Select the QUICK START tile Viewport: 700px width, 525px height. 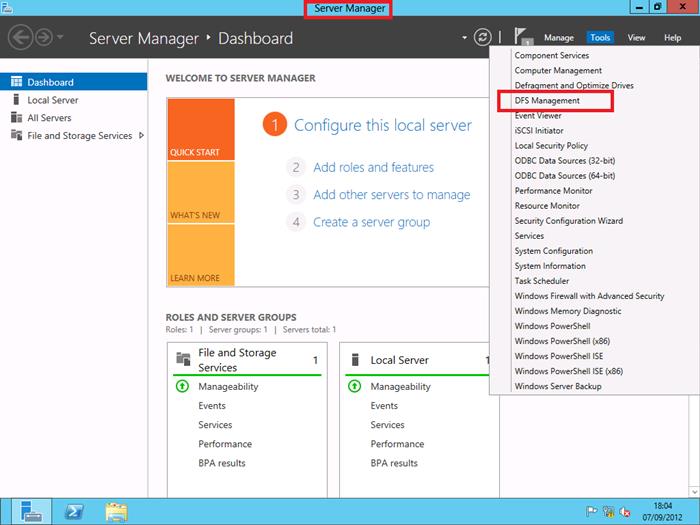coord(201,129)
